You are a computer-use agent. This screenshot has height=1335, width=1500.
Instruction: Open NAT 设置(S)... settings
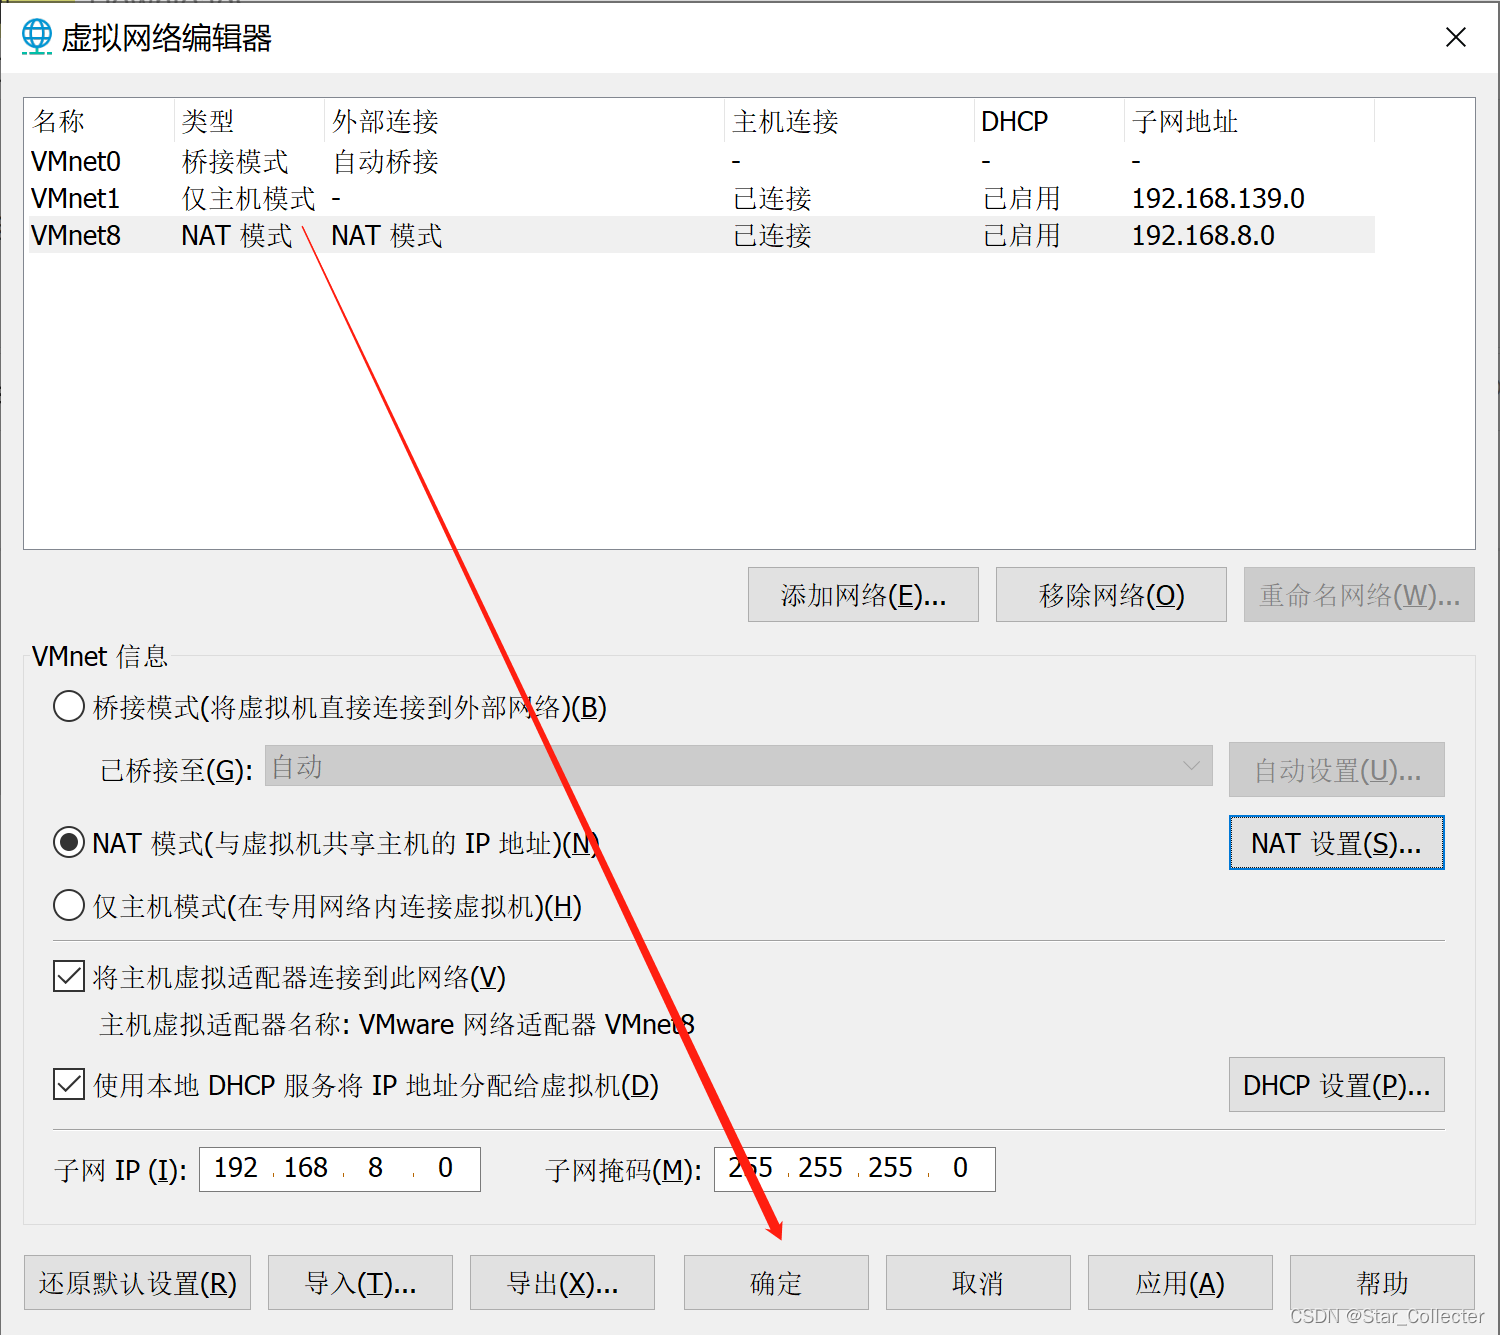point(1337,843)
